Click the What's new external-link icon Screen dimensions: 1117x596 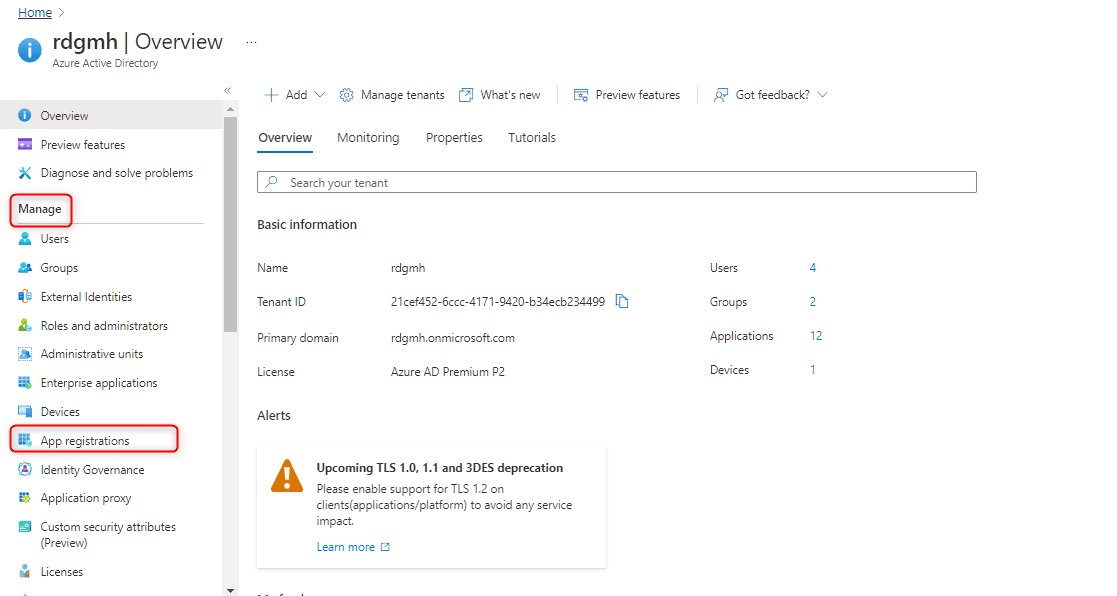[466, 95]
